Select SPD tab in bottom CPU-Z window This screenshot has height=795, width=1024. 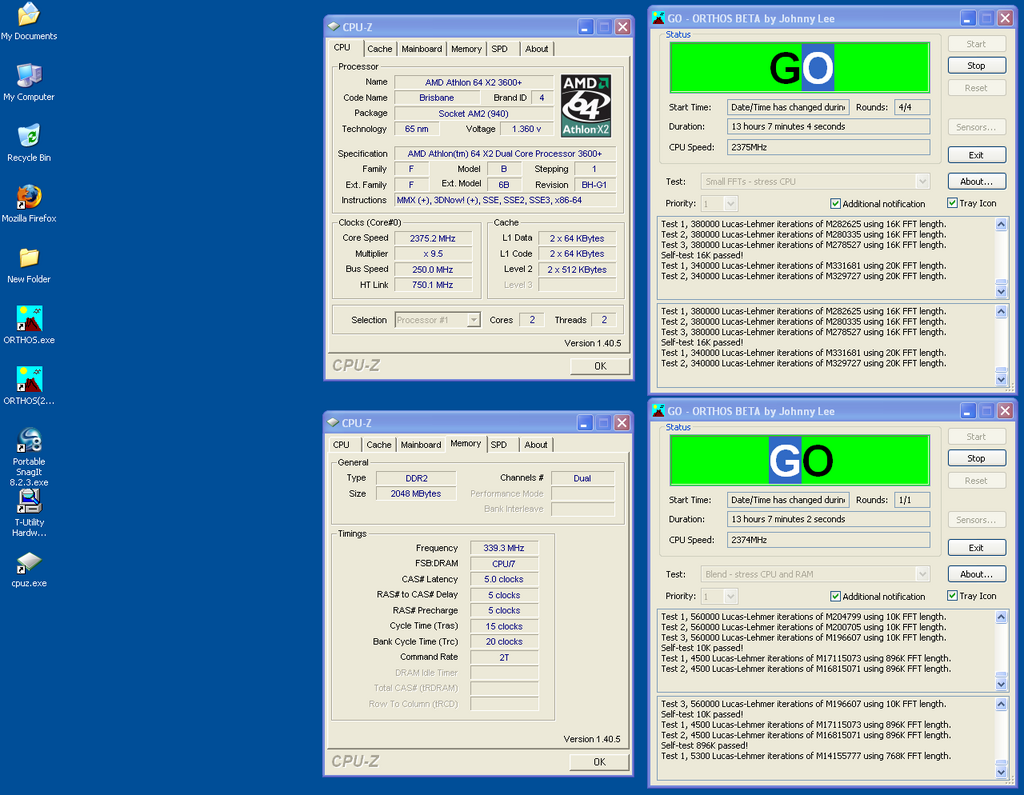click(x=499, y=445)
